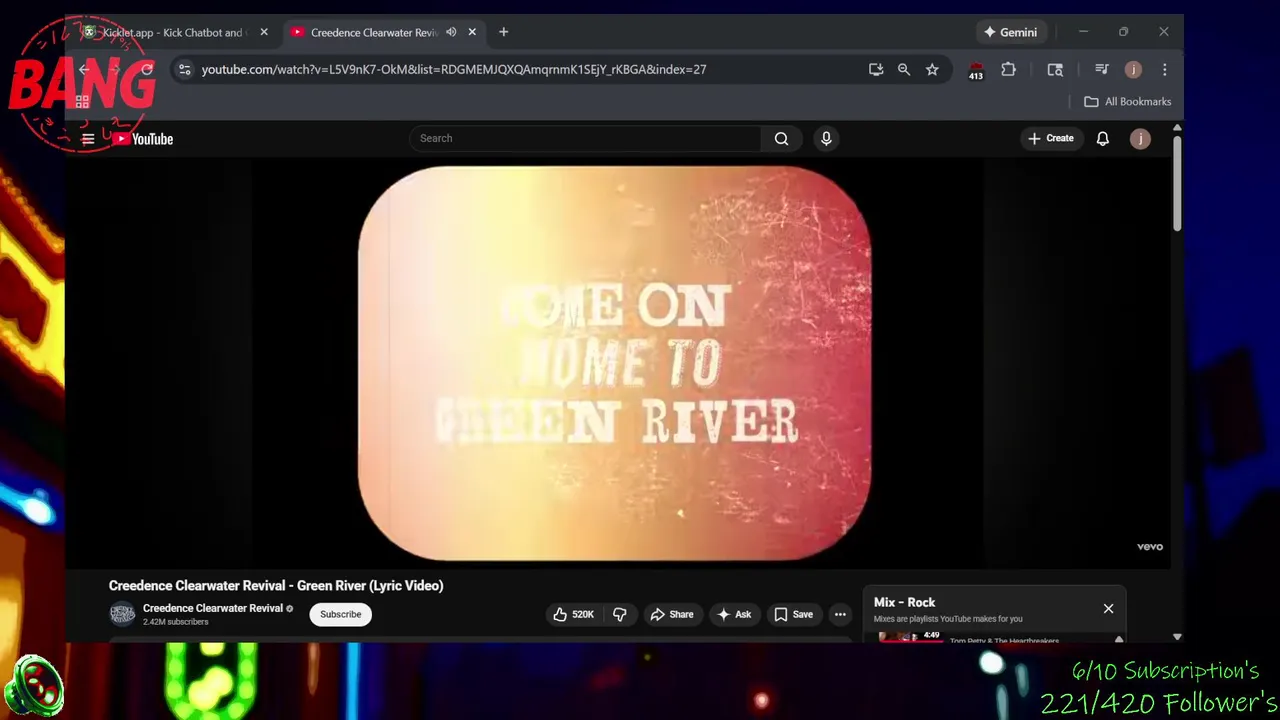Bookmark this page with the star icon
This screenshot has height=720, width=1280.
932,69
